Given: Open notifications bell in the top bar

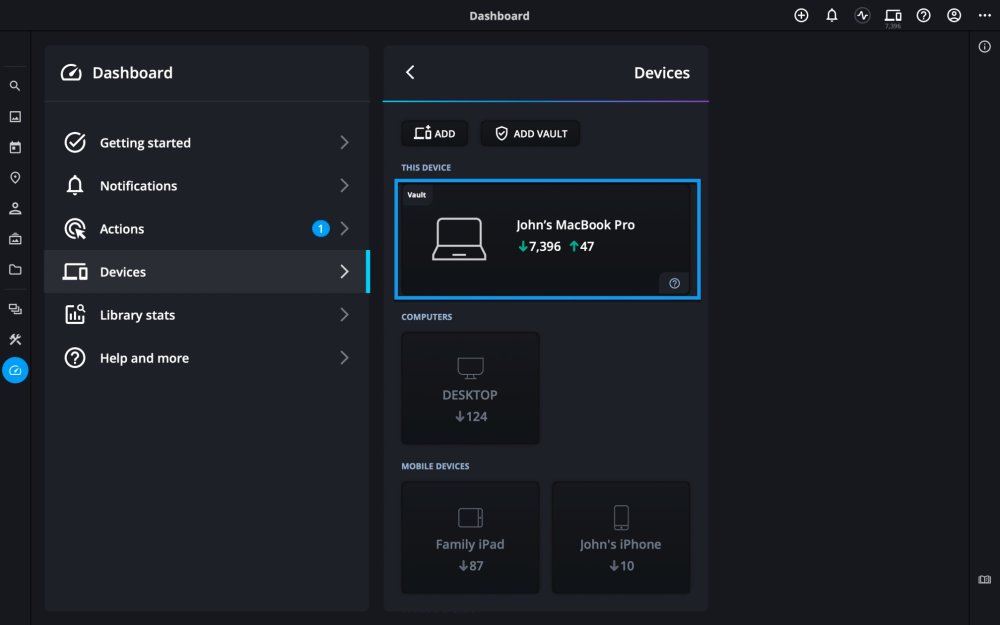Looking at the screenshot, I should pyautogui.click(x=832, y=16).
